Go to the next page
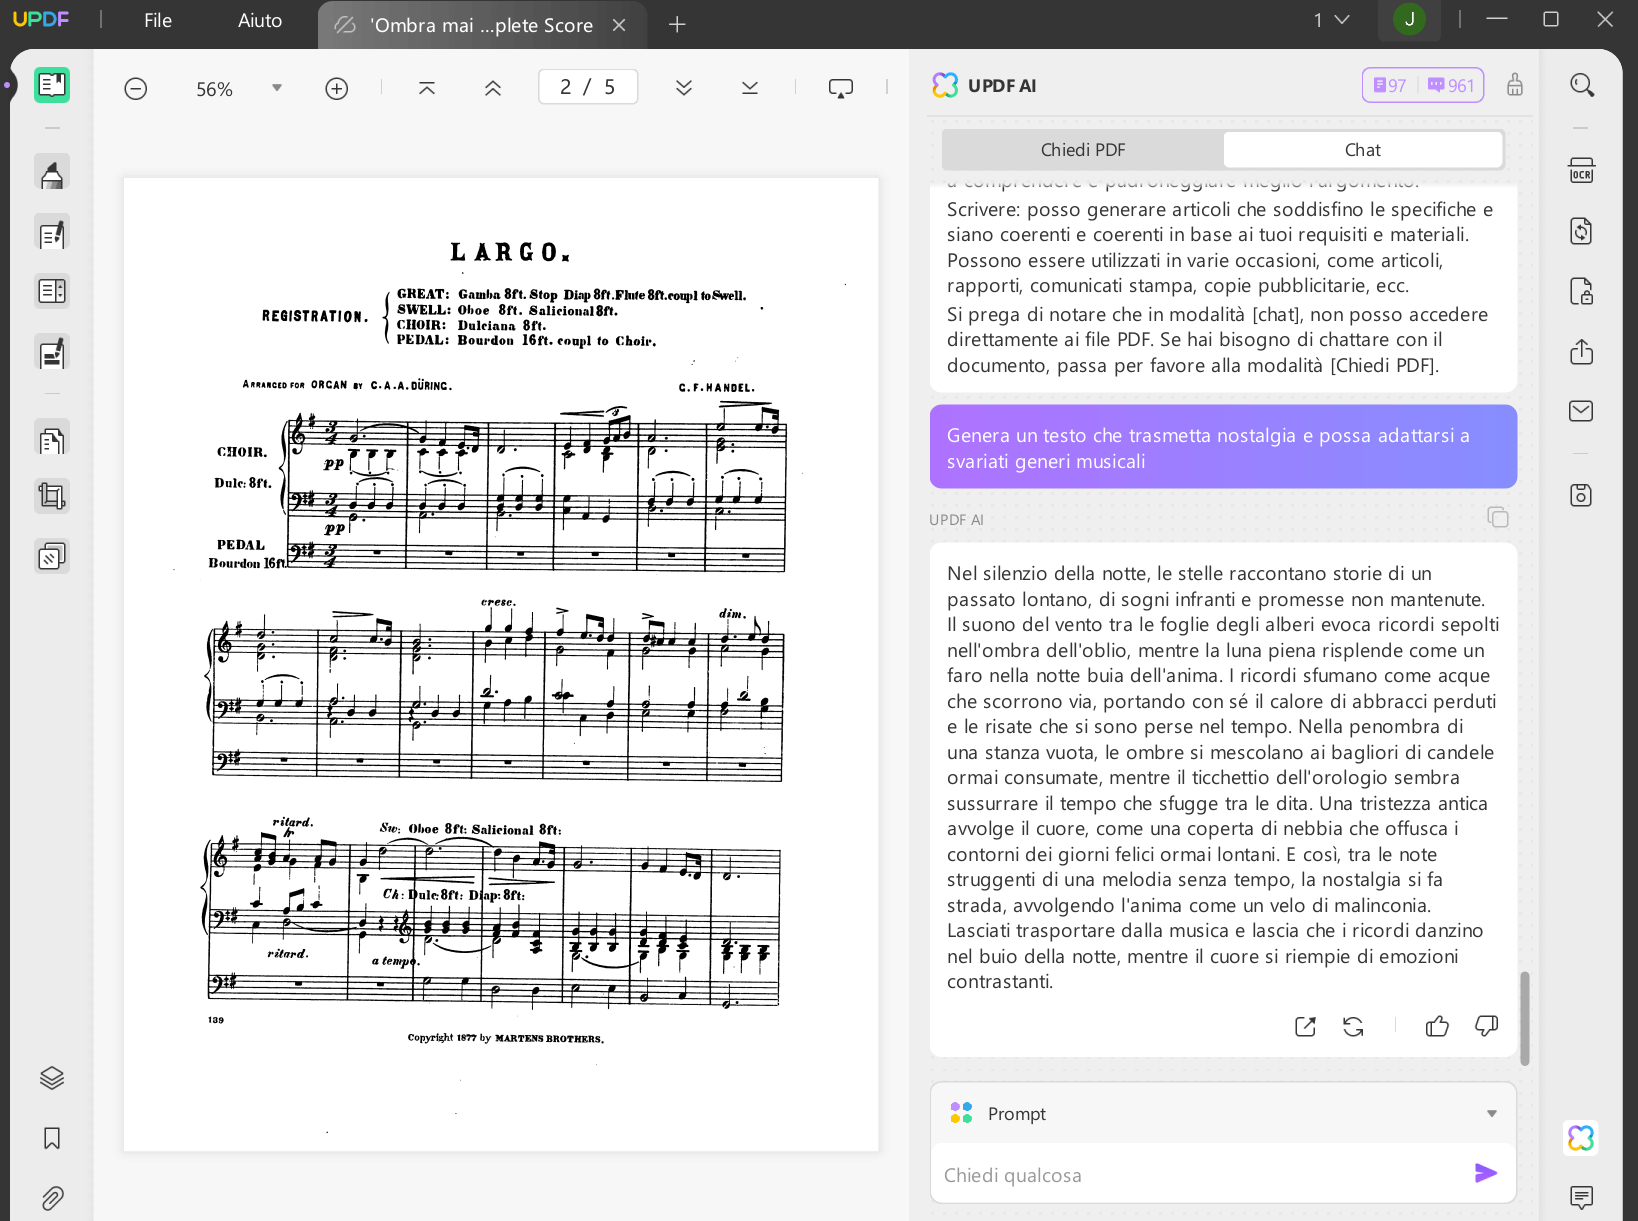Viewport: 1638px width, 1221px height. point(684,88)
